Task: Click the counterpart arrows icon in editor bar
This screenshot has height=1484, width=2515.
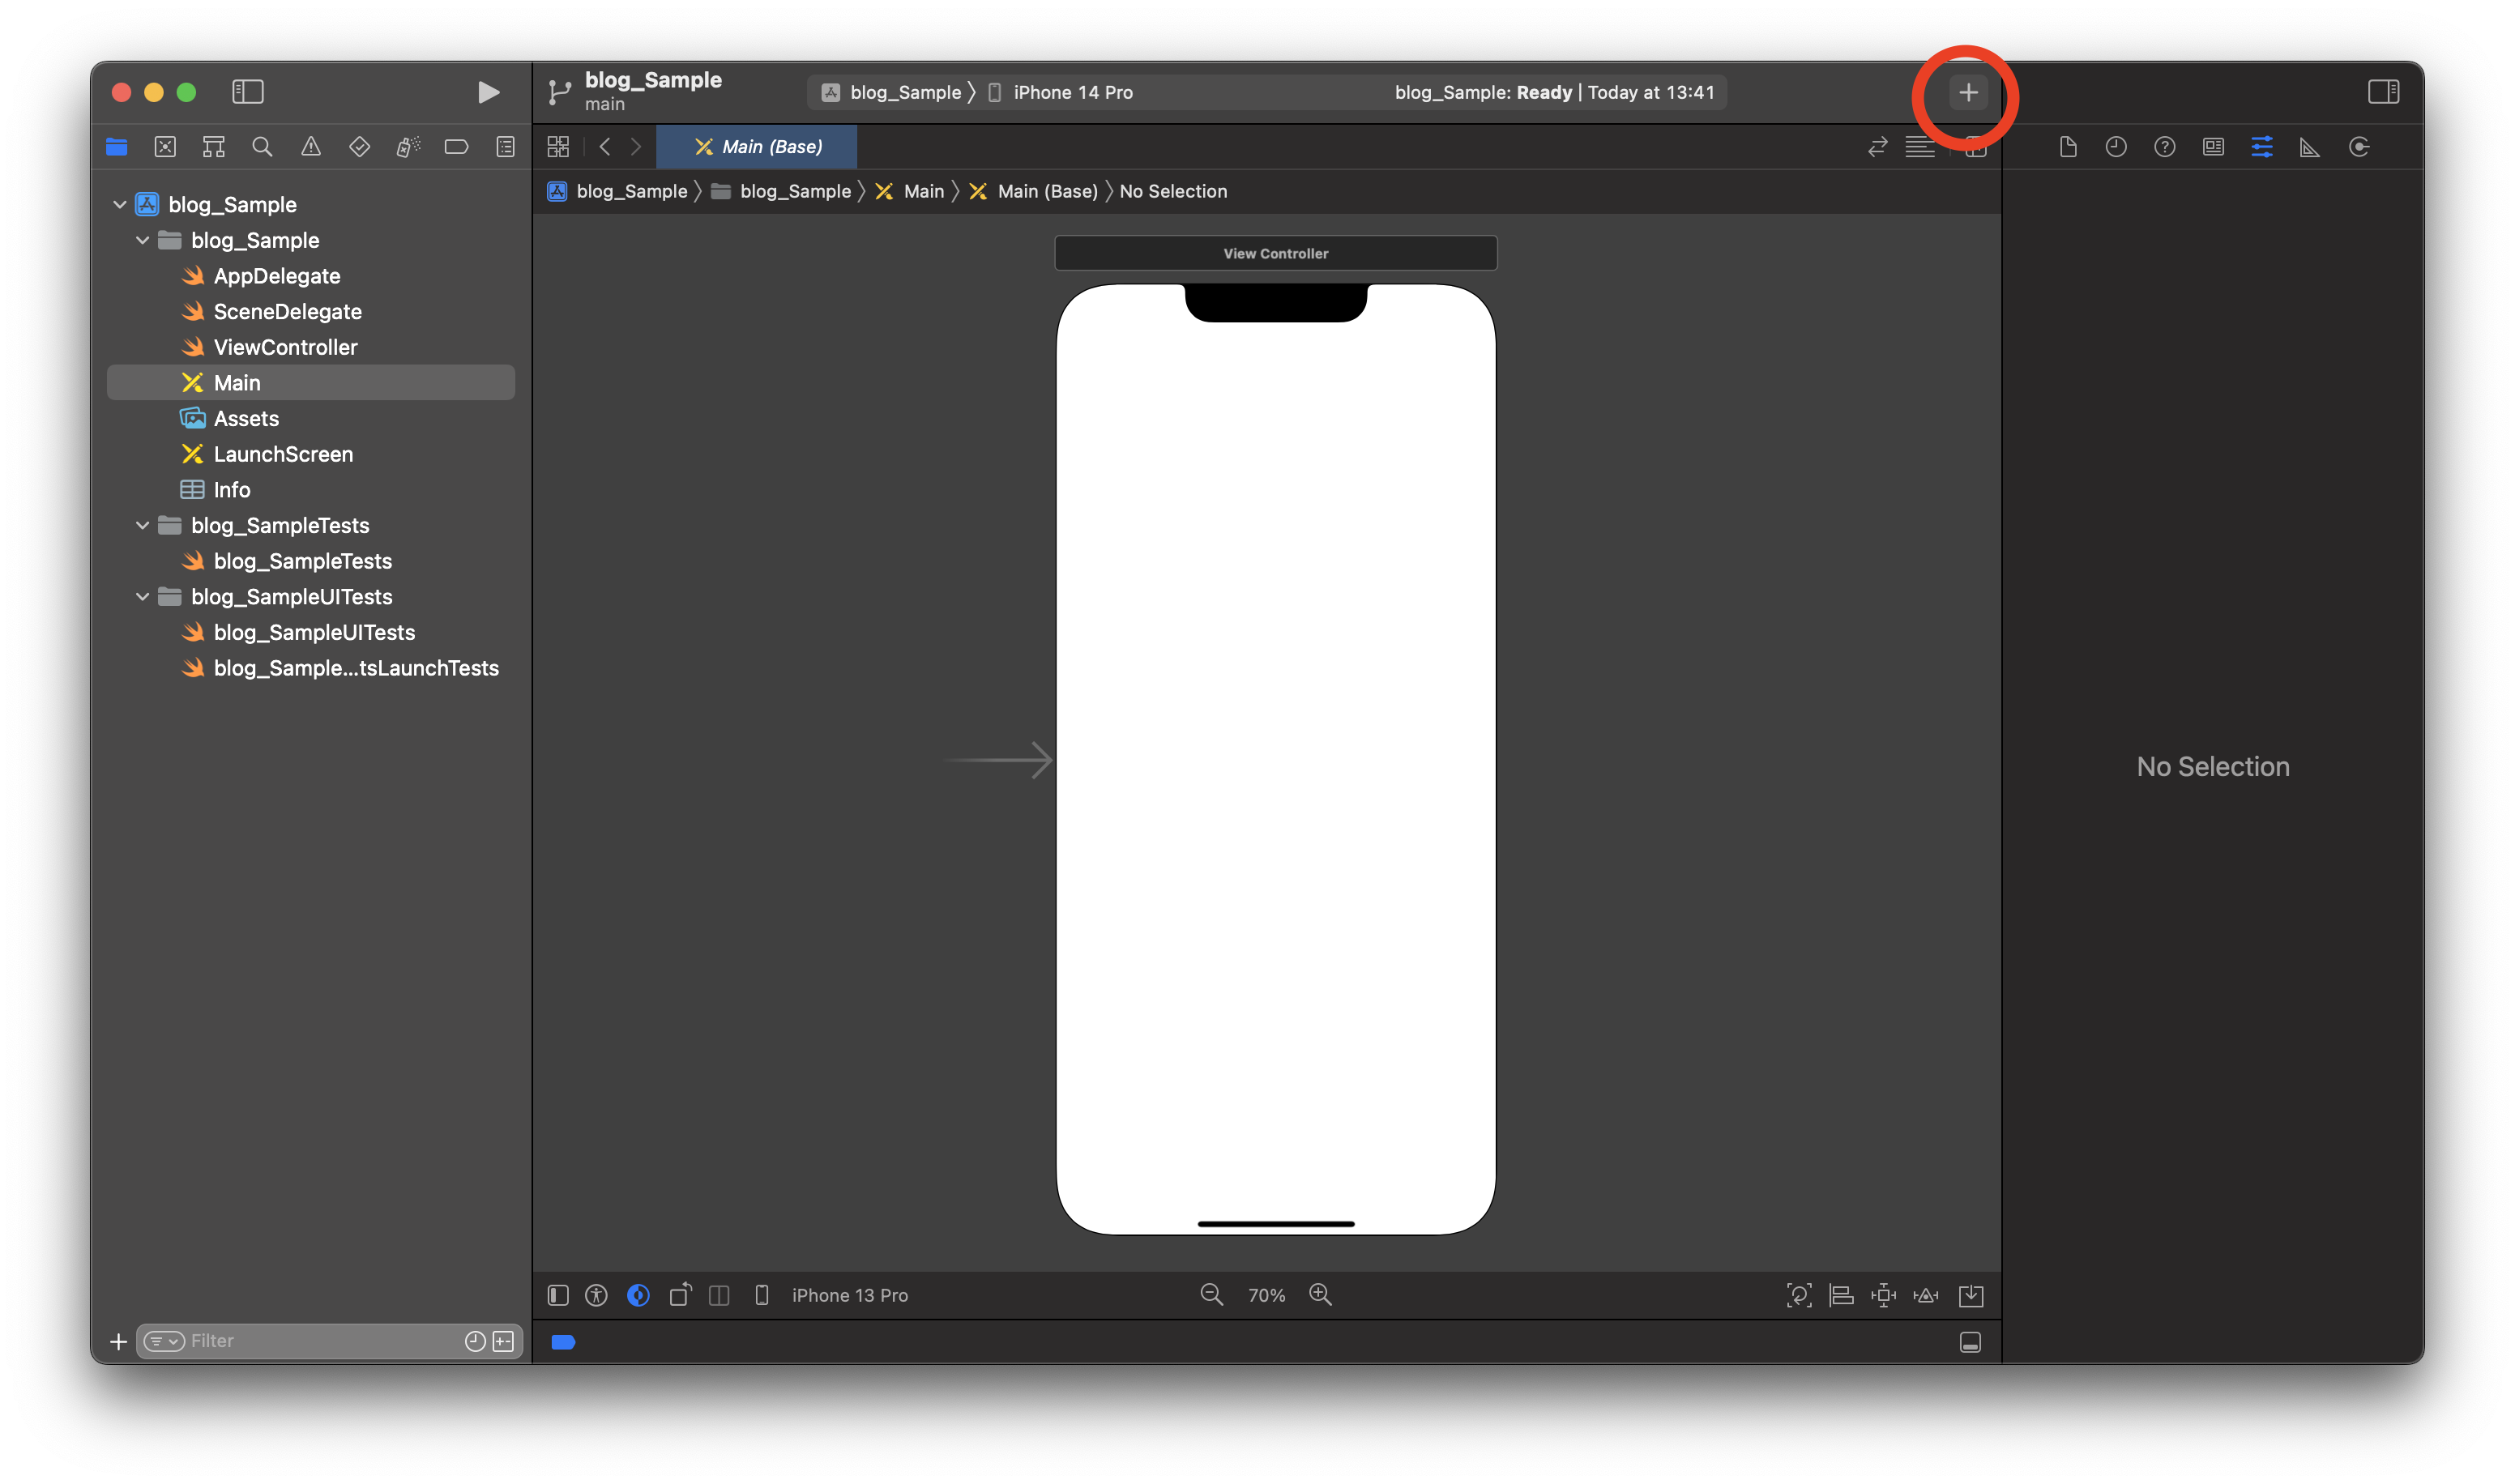Action: [x=1877, y=147]
